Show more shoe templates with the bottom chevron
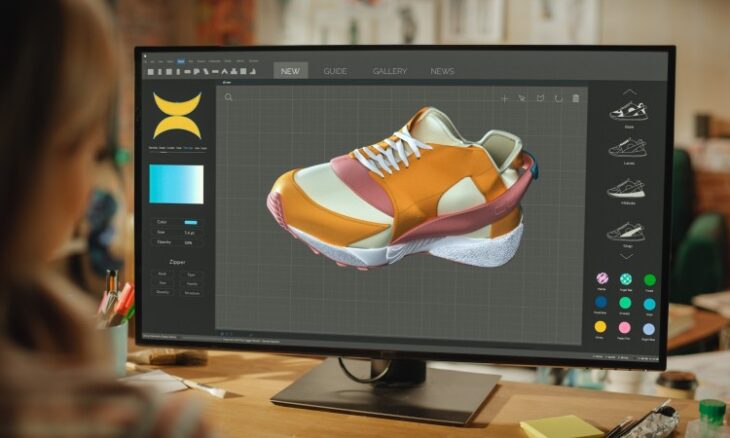Screen dimensions: 730x438 627,256
